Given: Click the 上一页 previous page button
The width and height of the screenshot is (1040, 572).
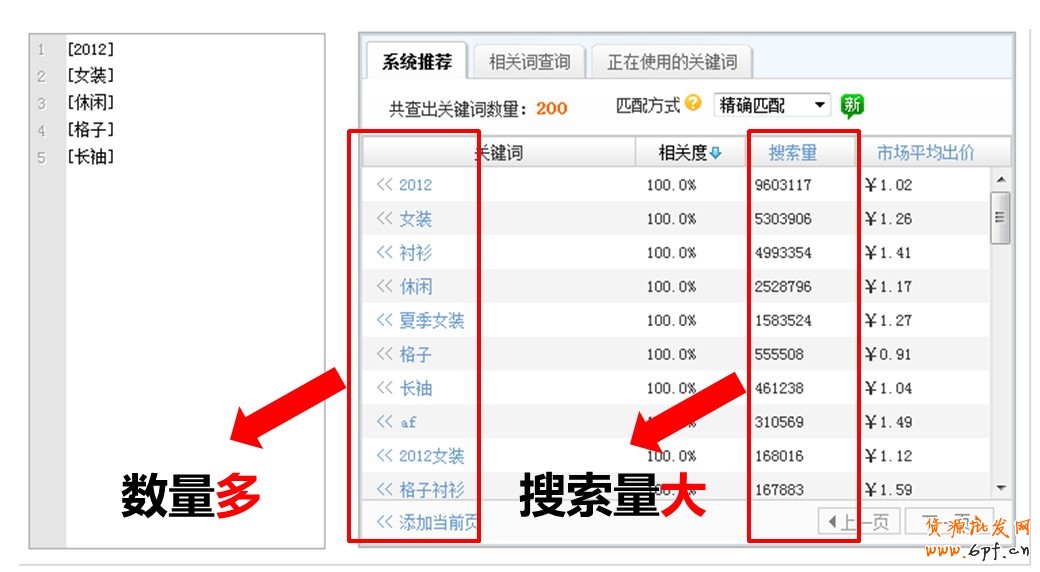Looking at the screenshot, I should [x=858, y=522].
